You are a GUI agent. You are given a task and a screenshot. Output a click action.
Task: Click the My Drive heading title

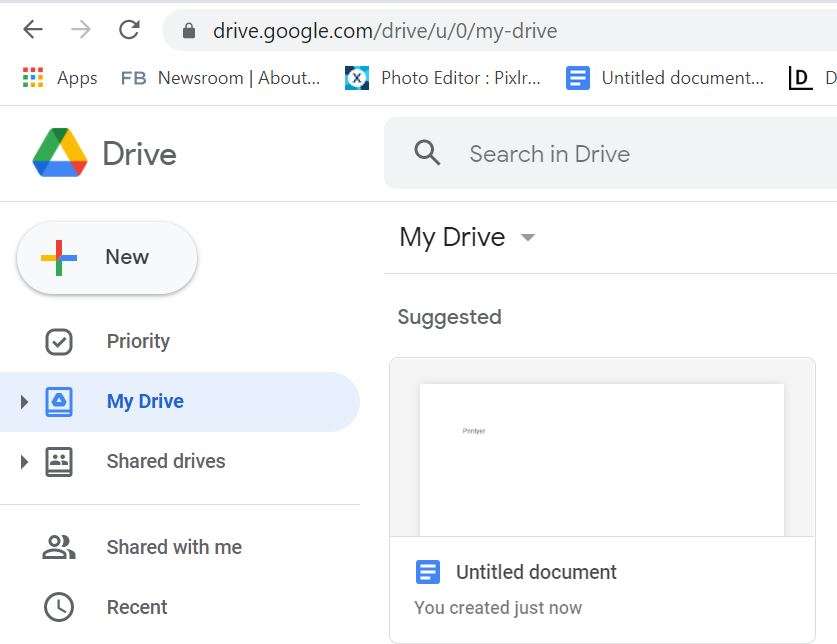coord(452,237)
